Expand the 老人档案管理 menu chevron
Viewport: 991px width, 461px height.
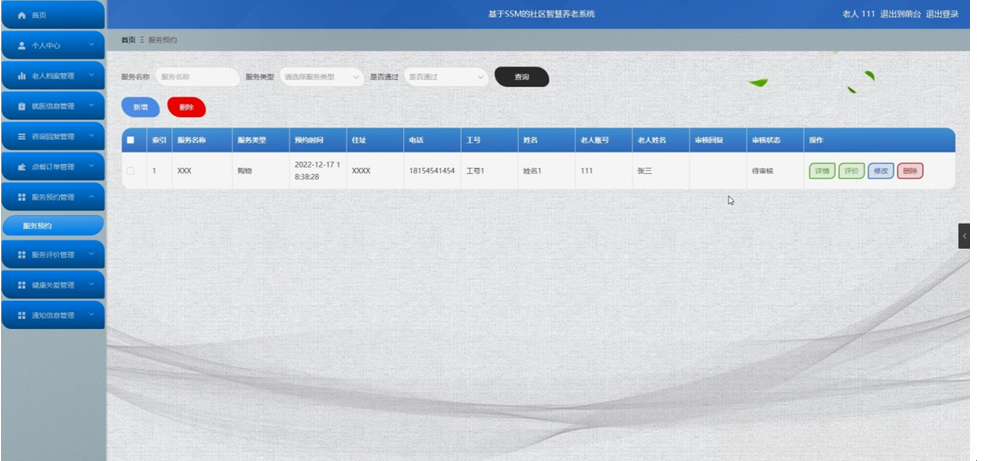pos(92,76)
